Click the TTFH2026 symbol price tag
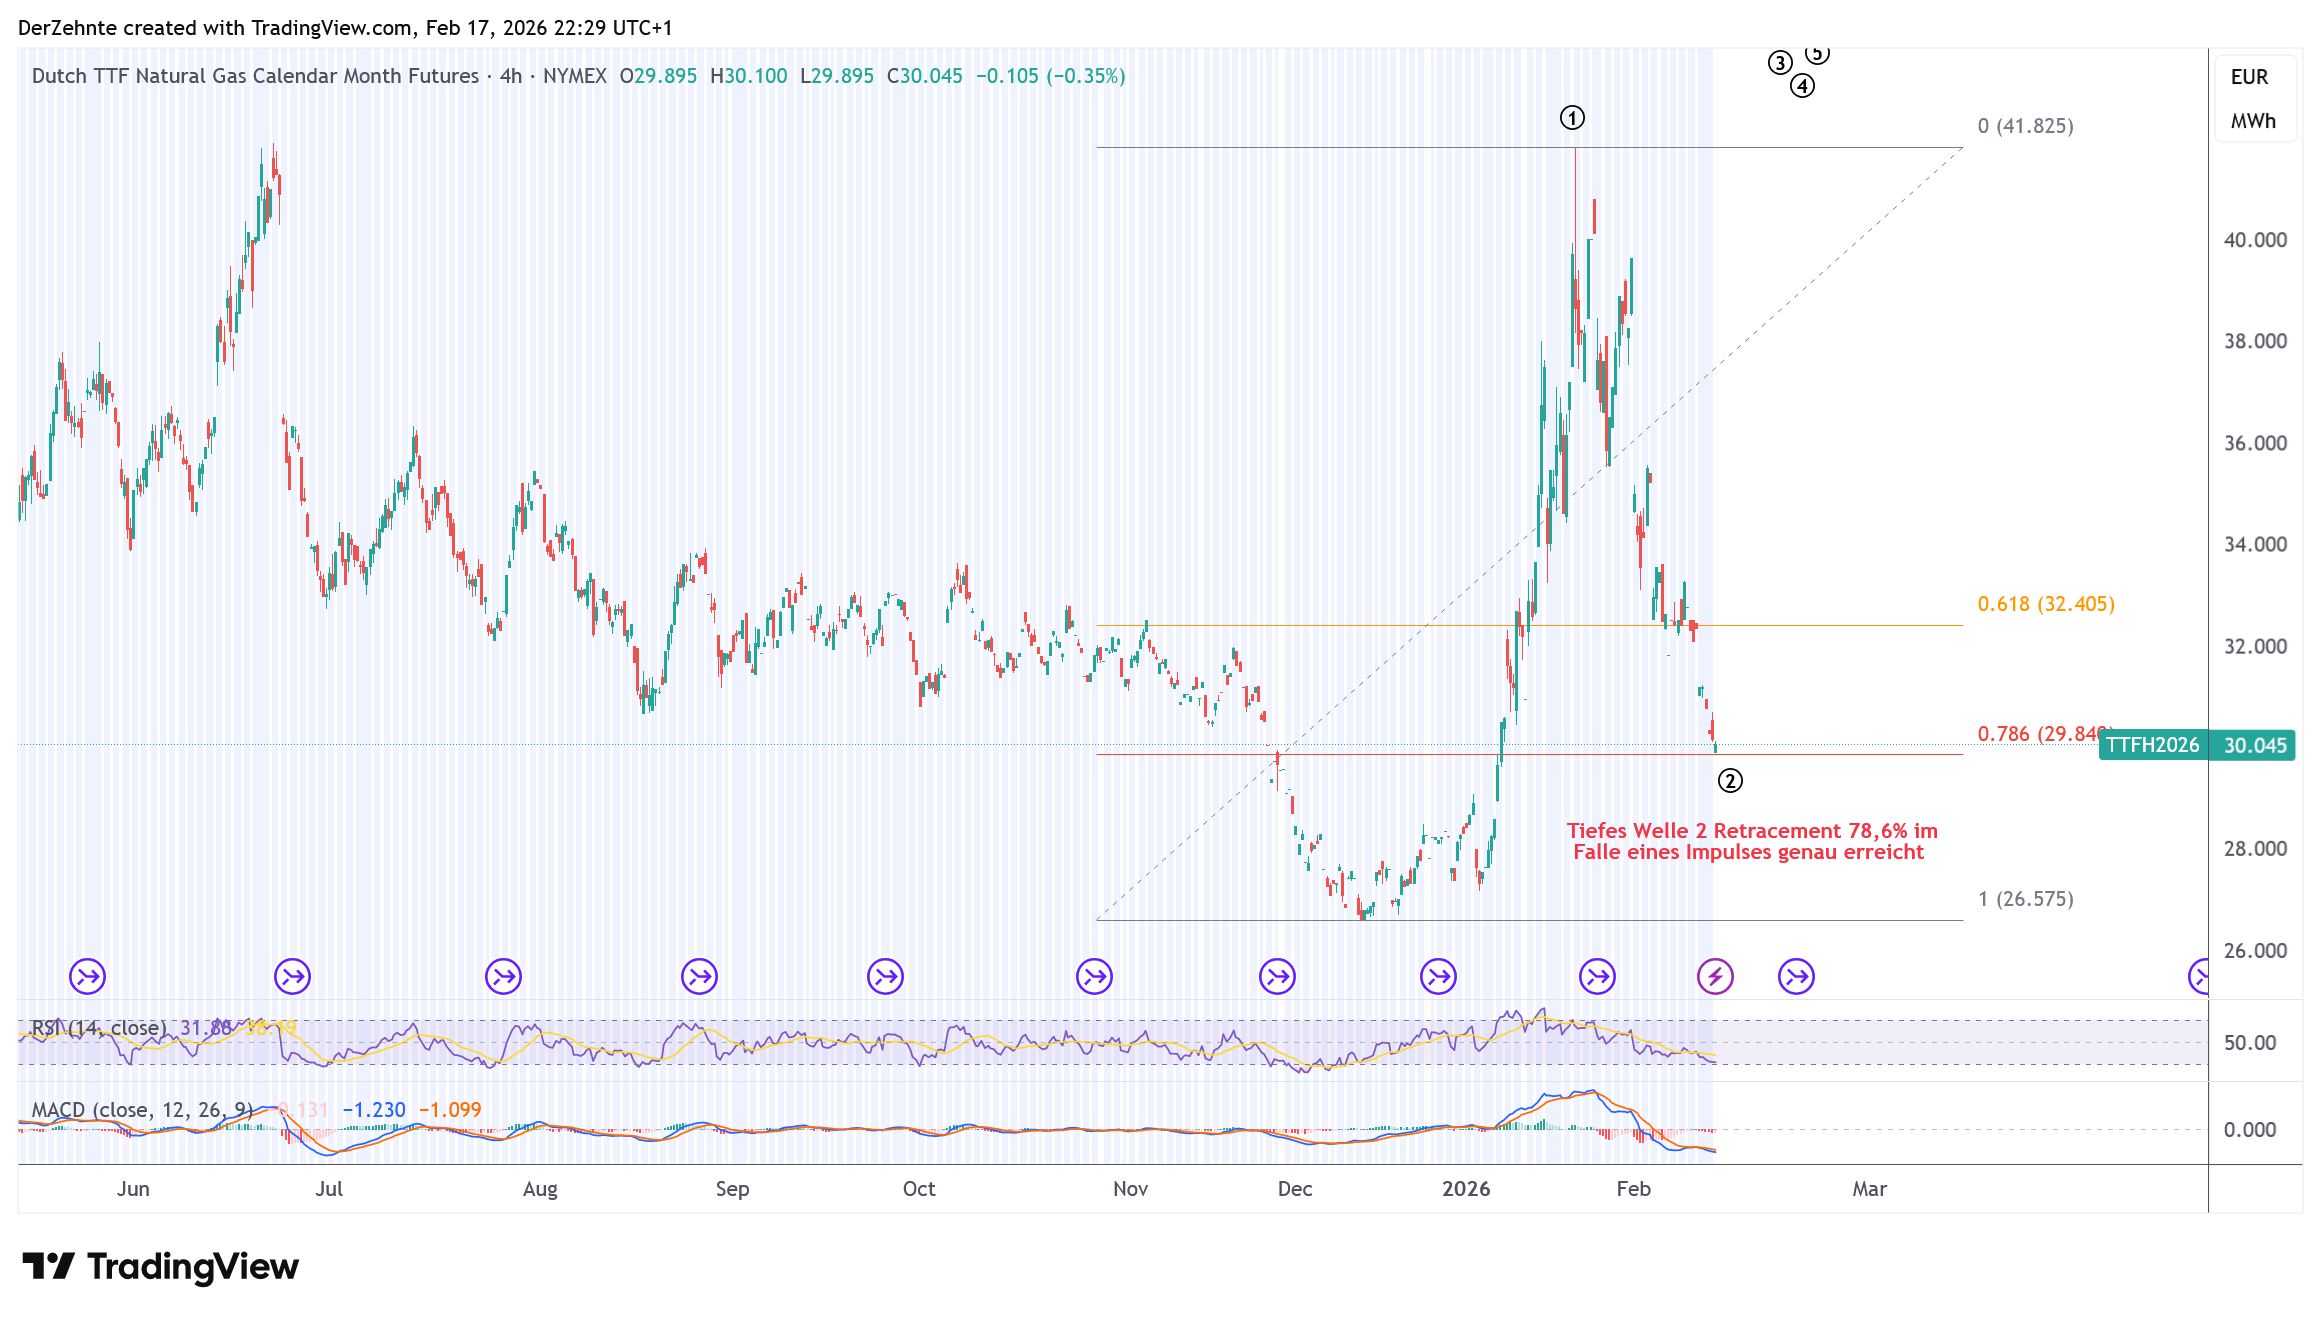The image size is (2321, 1319). point(2153,745)
